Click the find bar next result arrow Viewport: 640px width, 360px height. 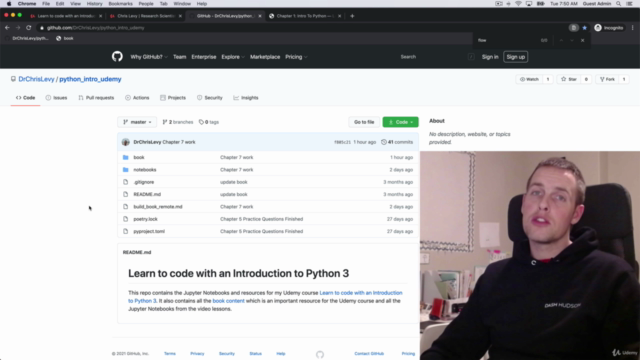tap(572, 40)
